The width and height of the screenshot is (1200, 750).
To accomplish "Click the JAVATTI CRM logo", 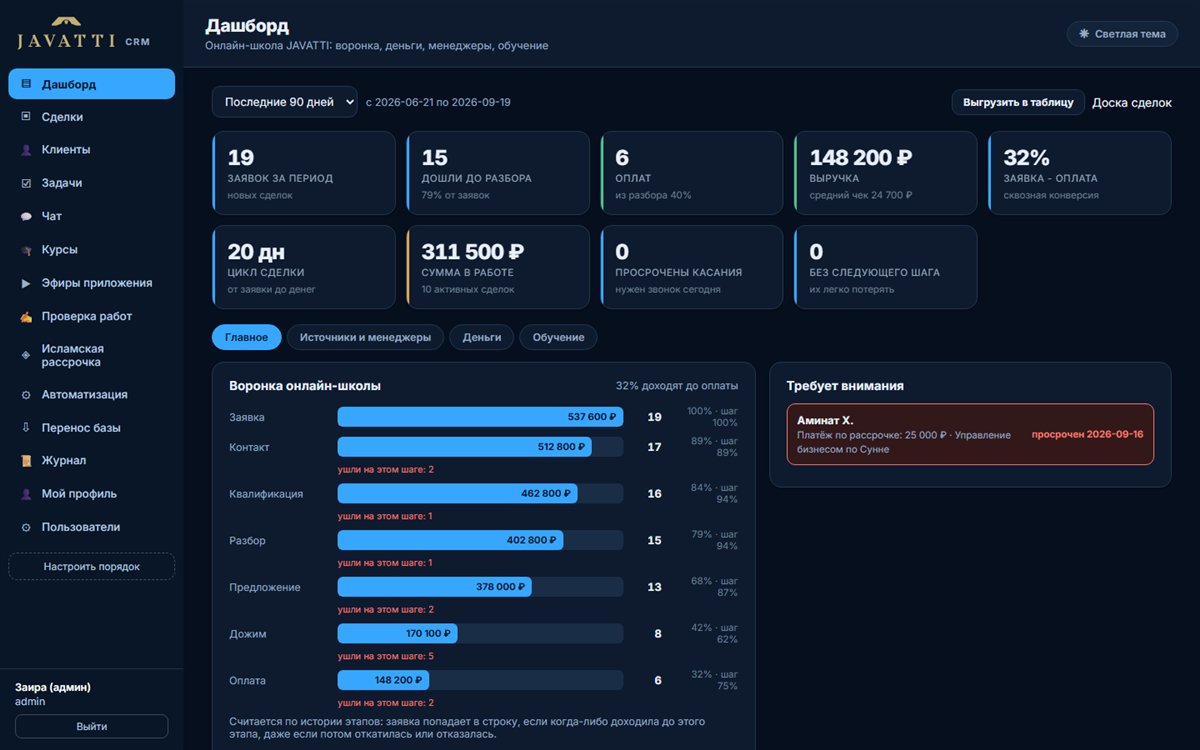I will (83, 33).
